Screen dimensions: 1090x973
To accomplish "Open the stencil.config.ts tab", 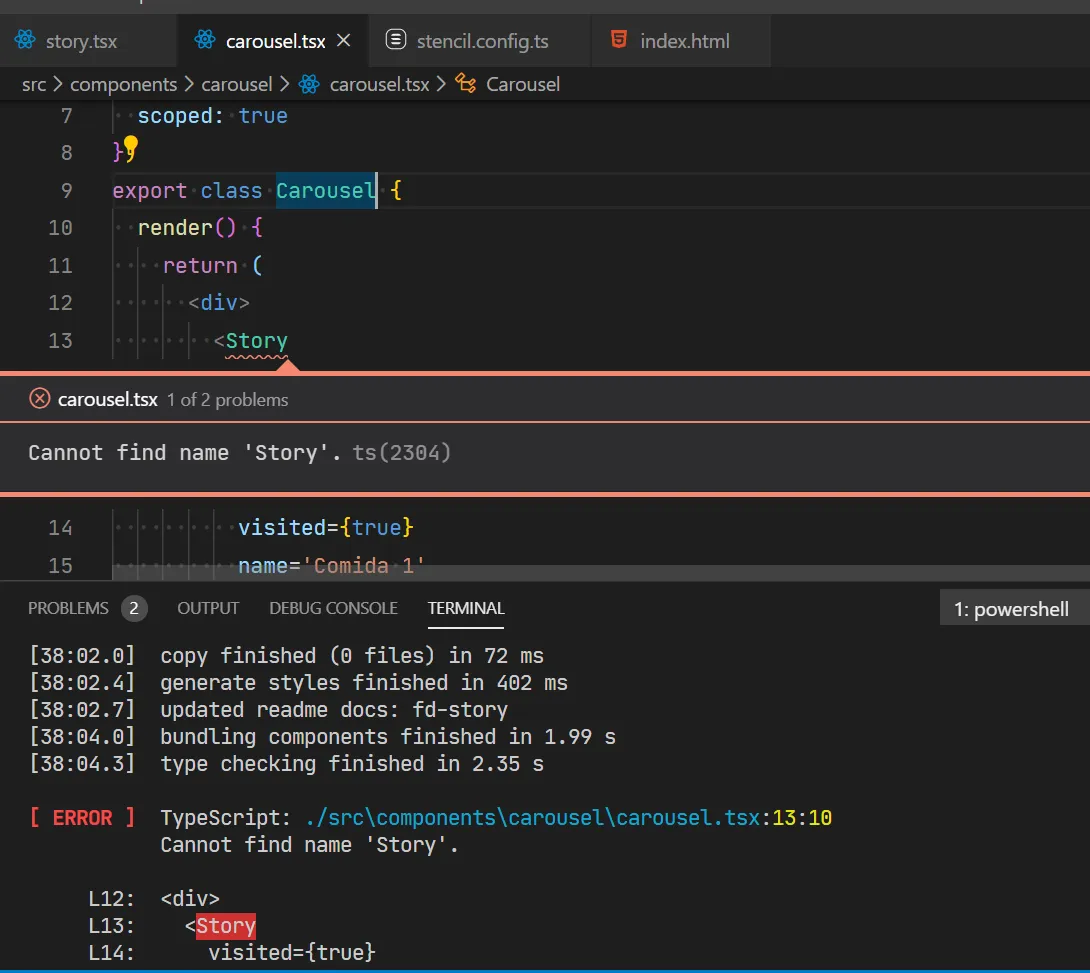I will click(x=482, y=41).
